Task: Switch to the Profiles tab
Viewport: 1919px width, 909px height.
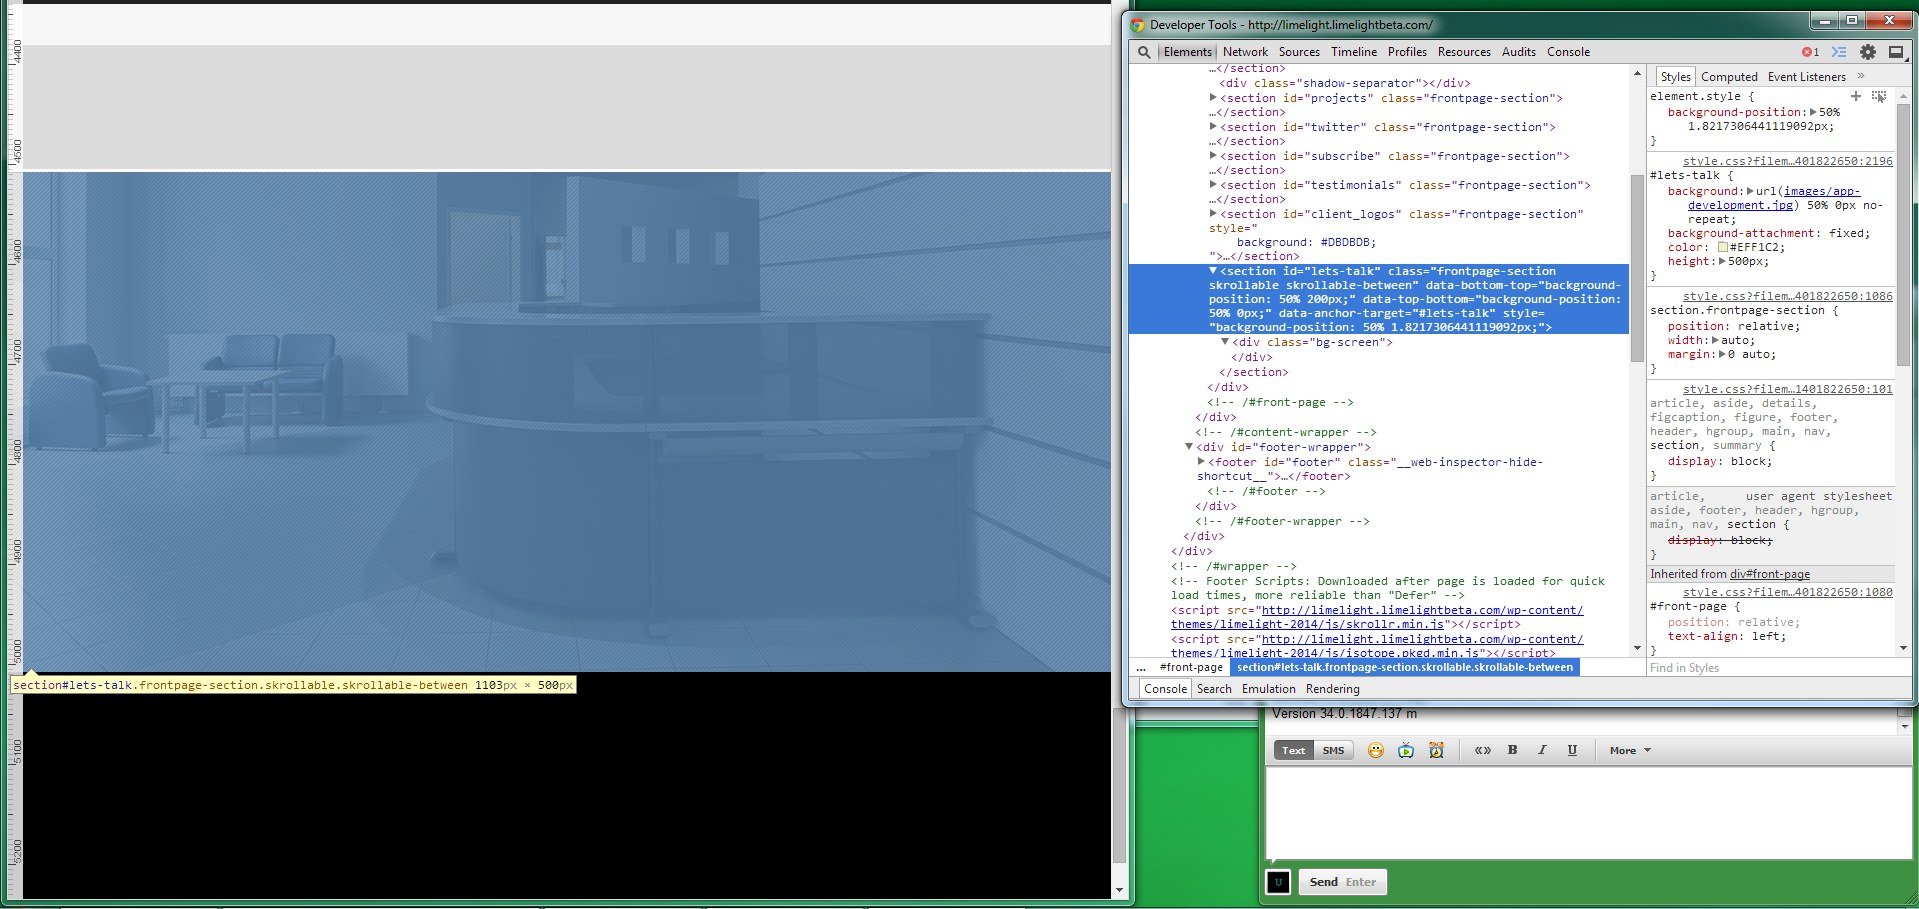Action: click(x=1407, y=52)
